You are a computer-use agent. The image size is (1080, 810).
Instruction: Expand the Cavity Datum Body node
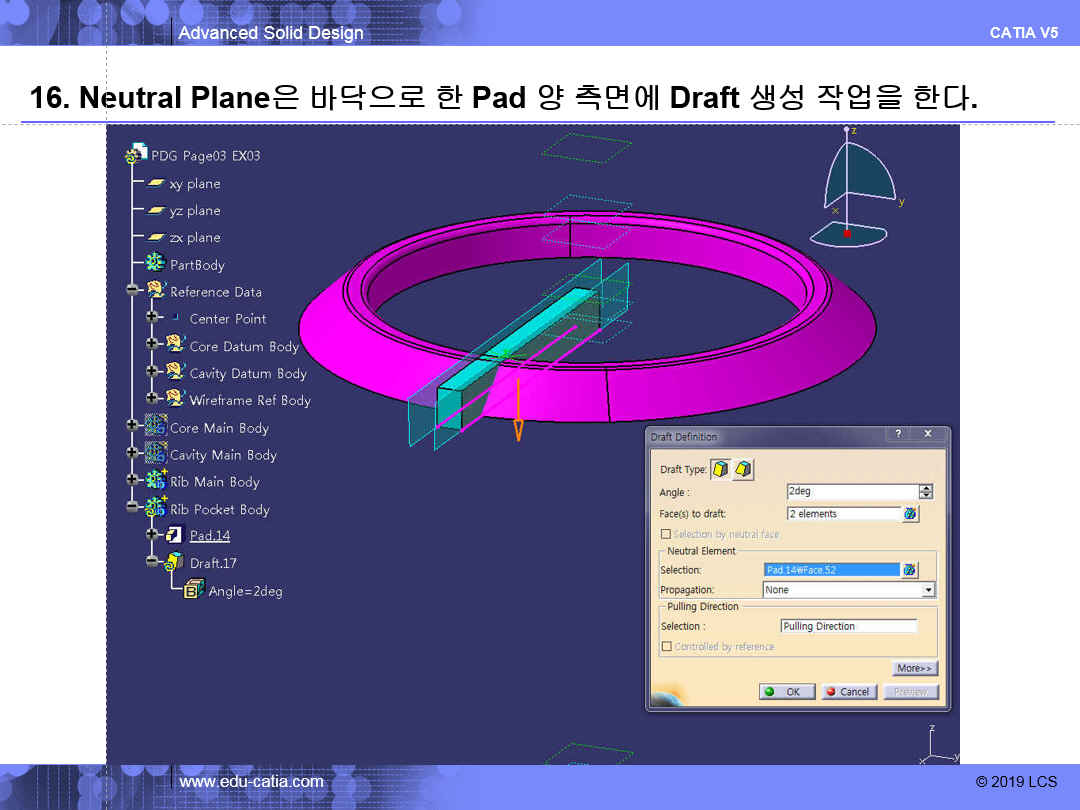click(152, 372)
